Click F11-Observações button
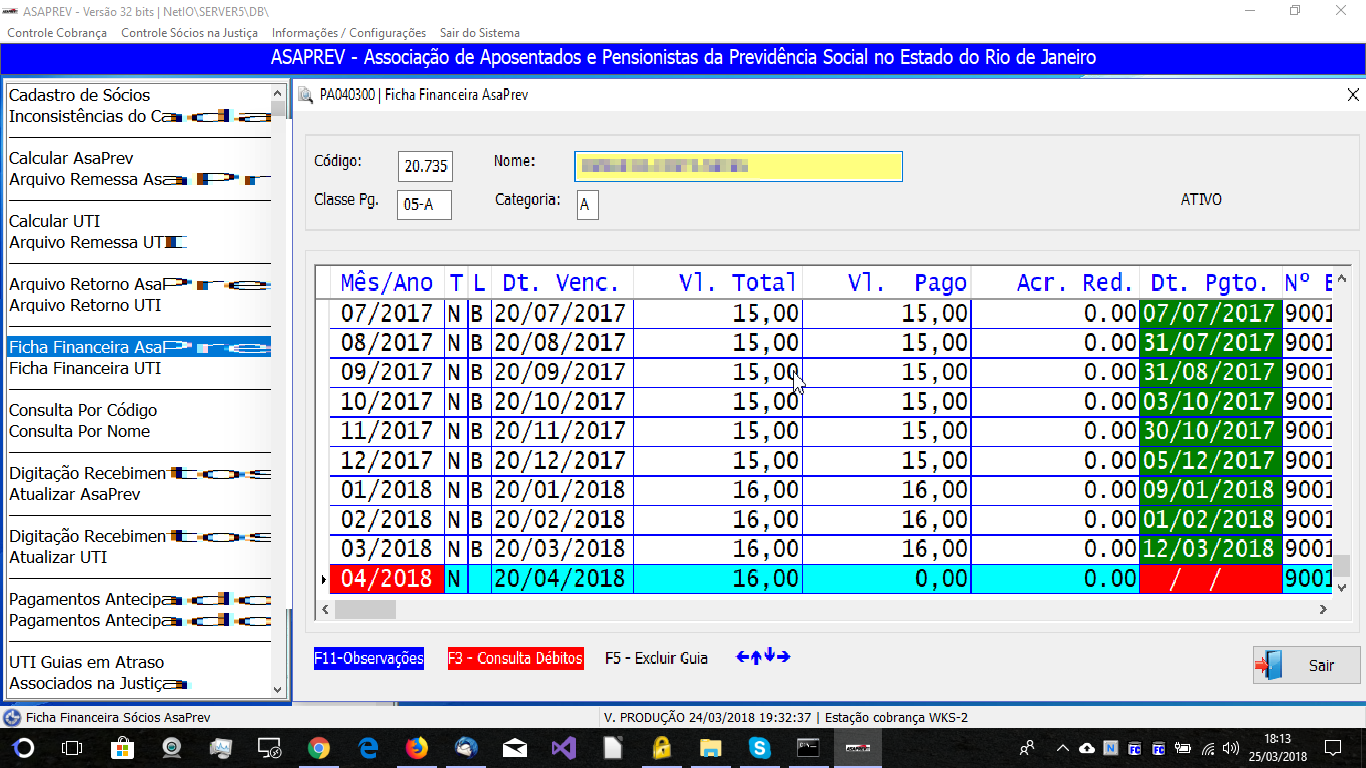The image size is (1366, 768). 369,658
